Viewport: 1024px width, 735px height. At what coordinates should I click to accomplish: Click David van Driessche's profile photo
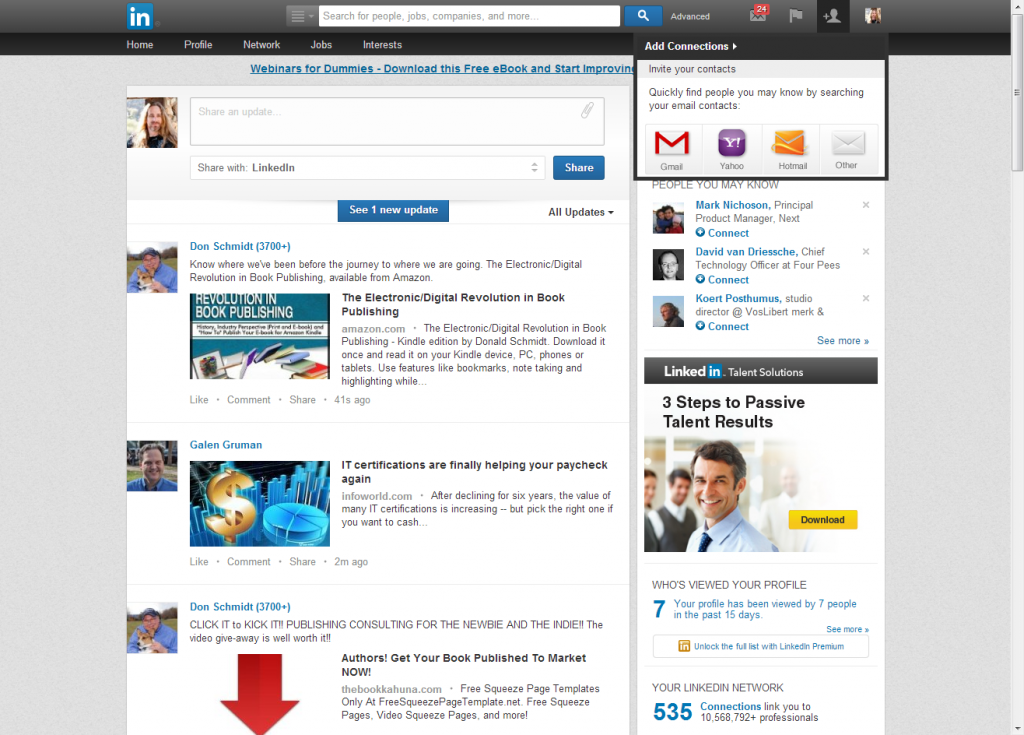click(668, 264)
